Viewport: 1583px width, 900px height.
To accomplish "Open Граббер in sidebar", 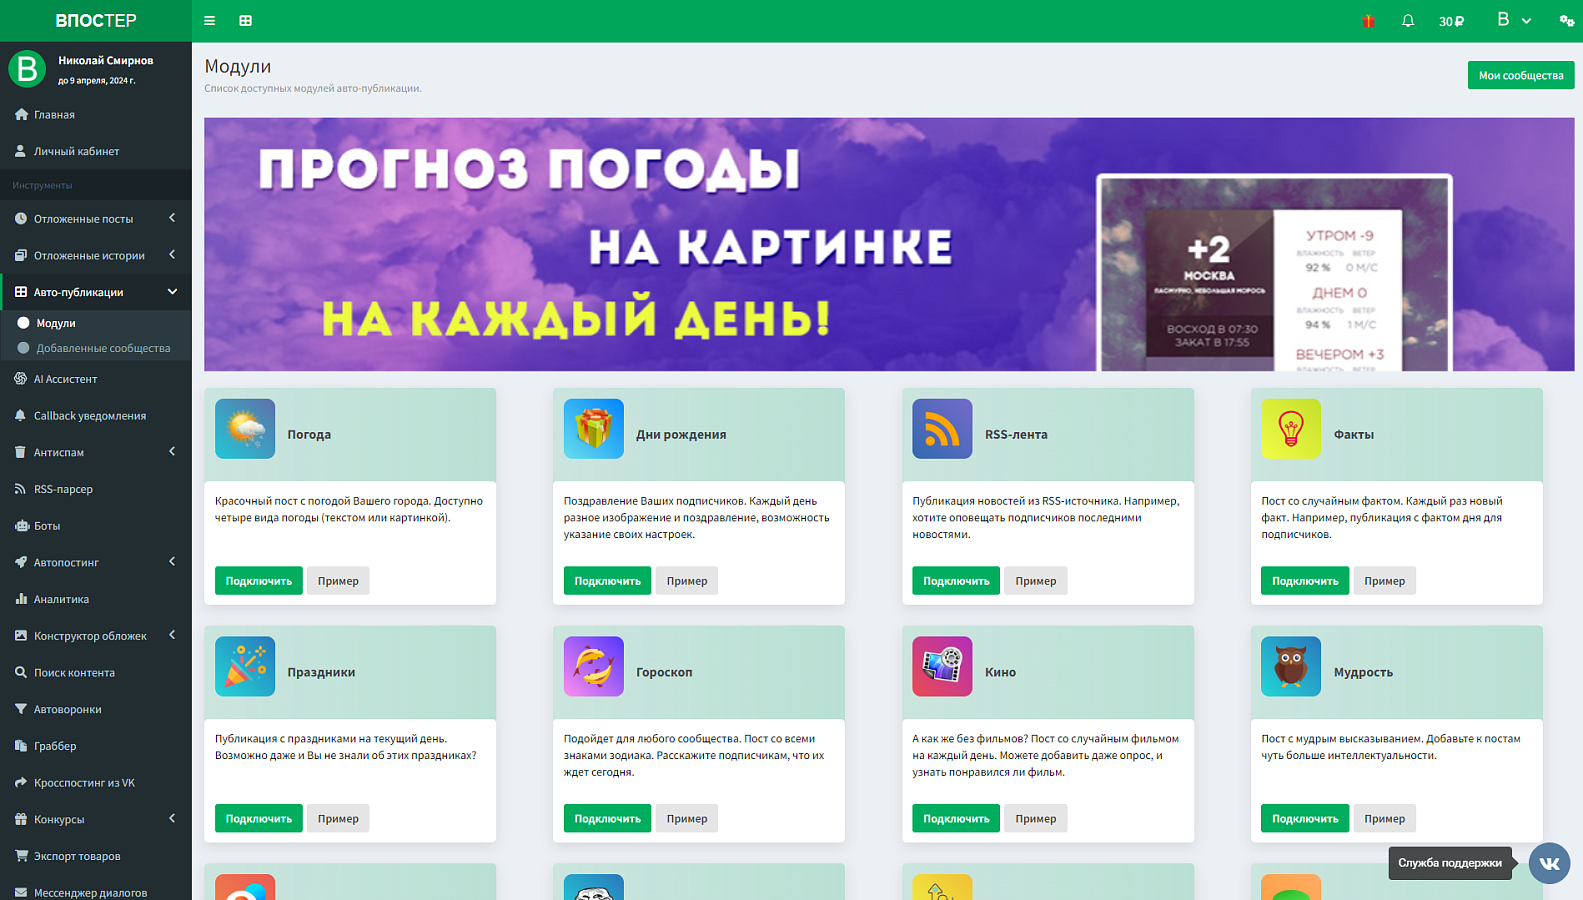I will pyautogui.click(x=96, y=746).
